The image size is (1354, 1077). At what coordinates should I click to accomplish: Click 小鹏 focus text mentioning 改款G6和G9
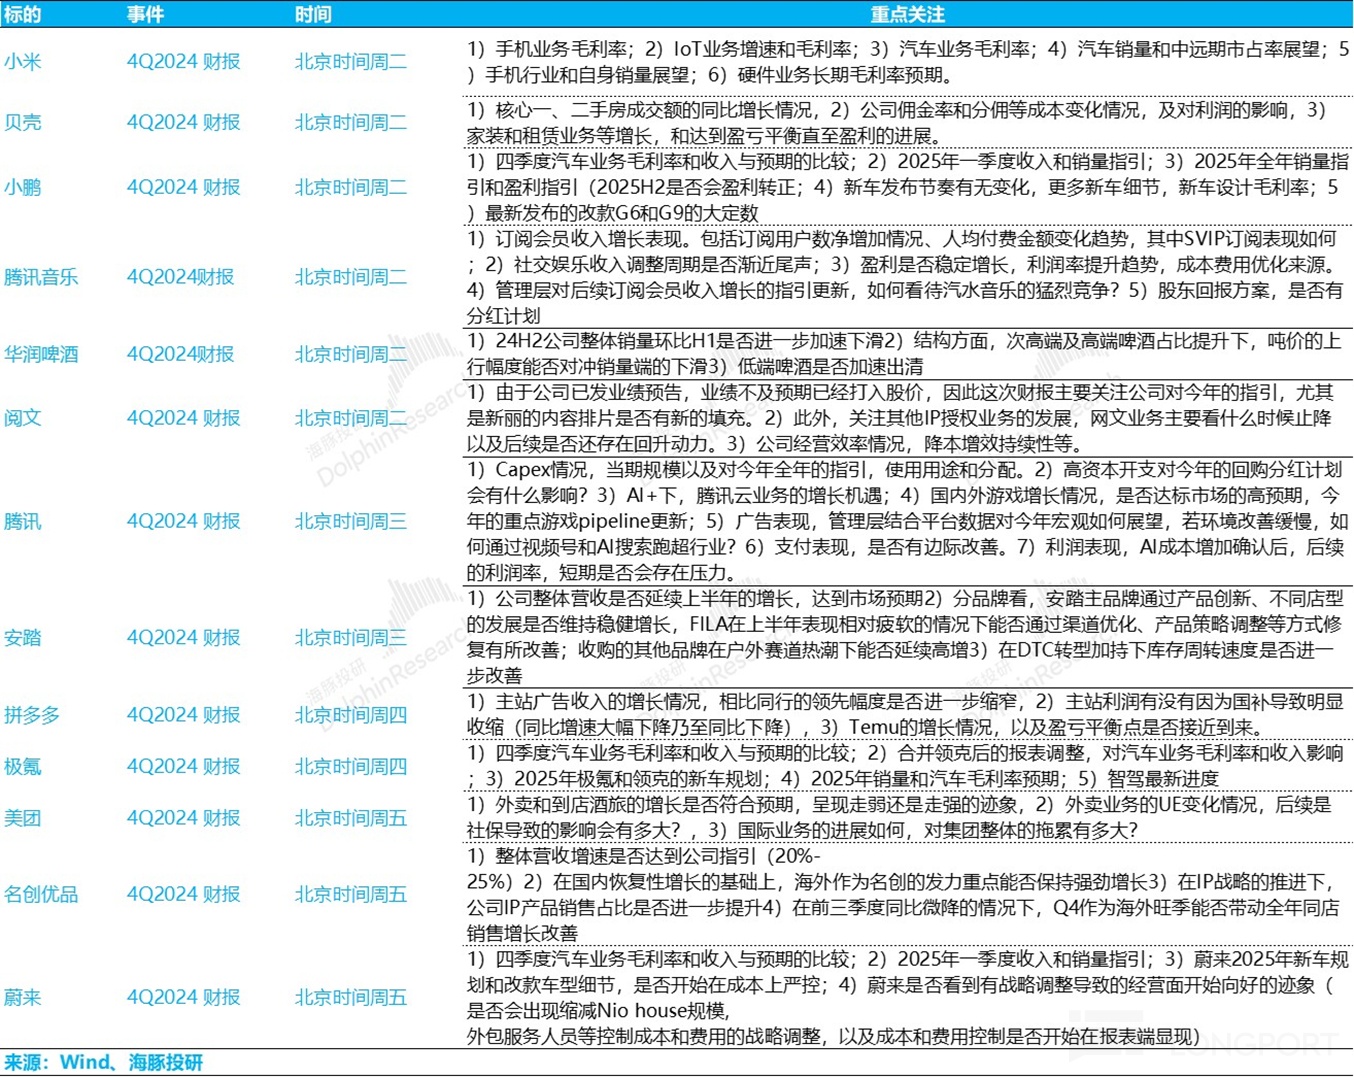[908, 187]
